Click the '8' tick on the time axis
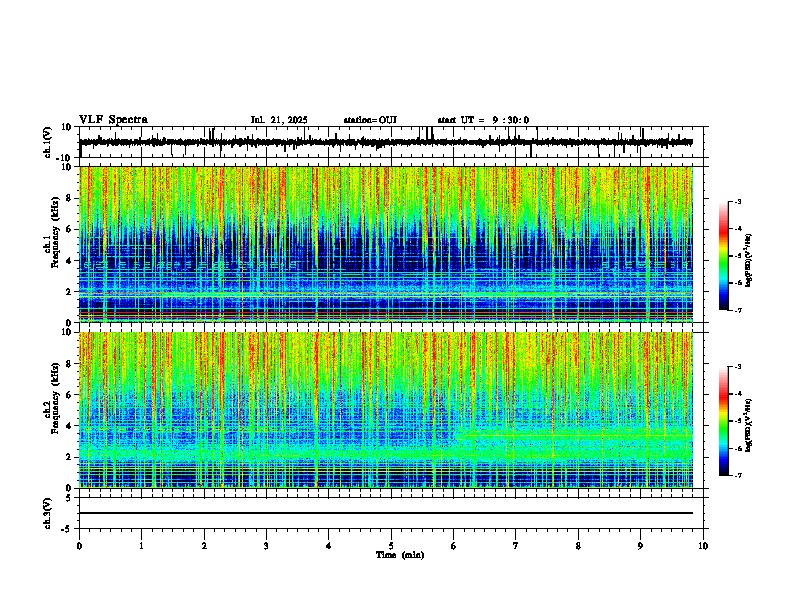 pos(578,546)
